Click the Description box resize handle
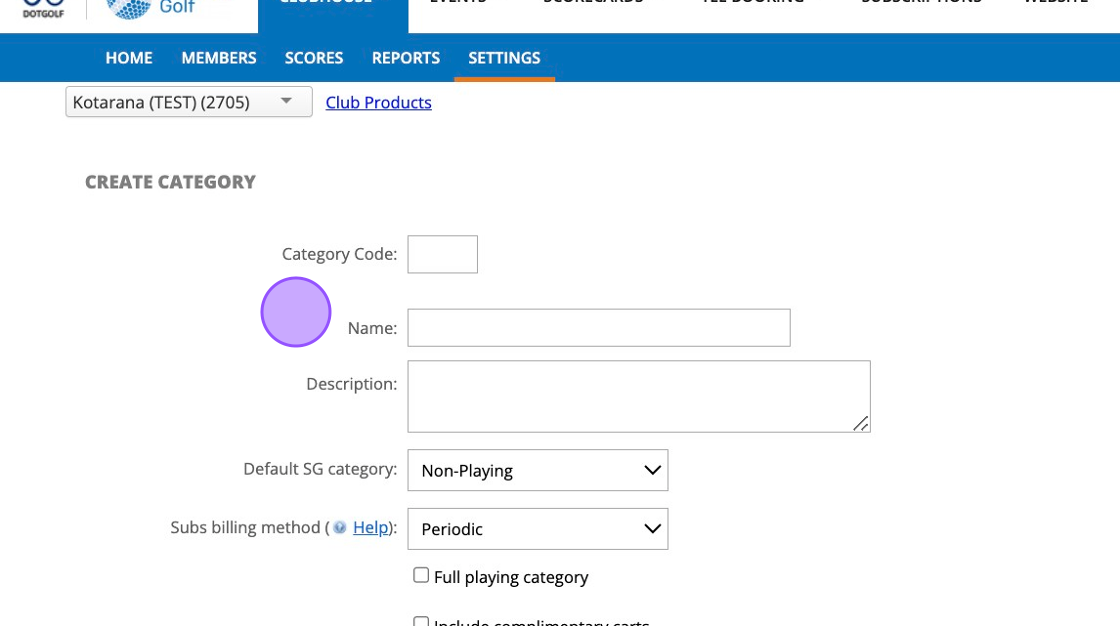The image size is (1120, 626). pos(860,423)
